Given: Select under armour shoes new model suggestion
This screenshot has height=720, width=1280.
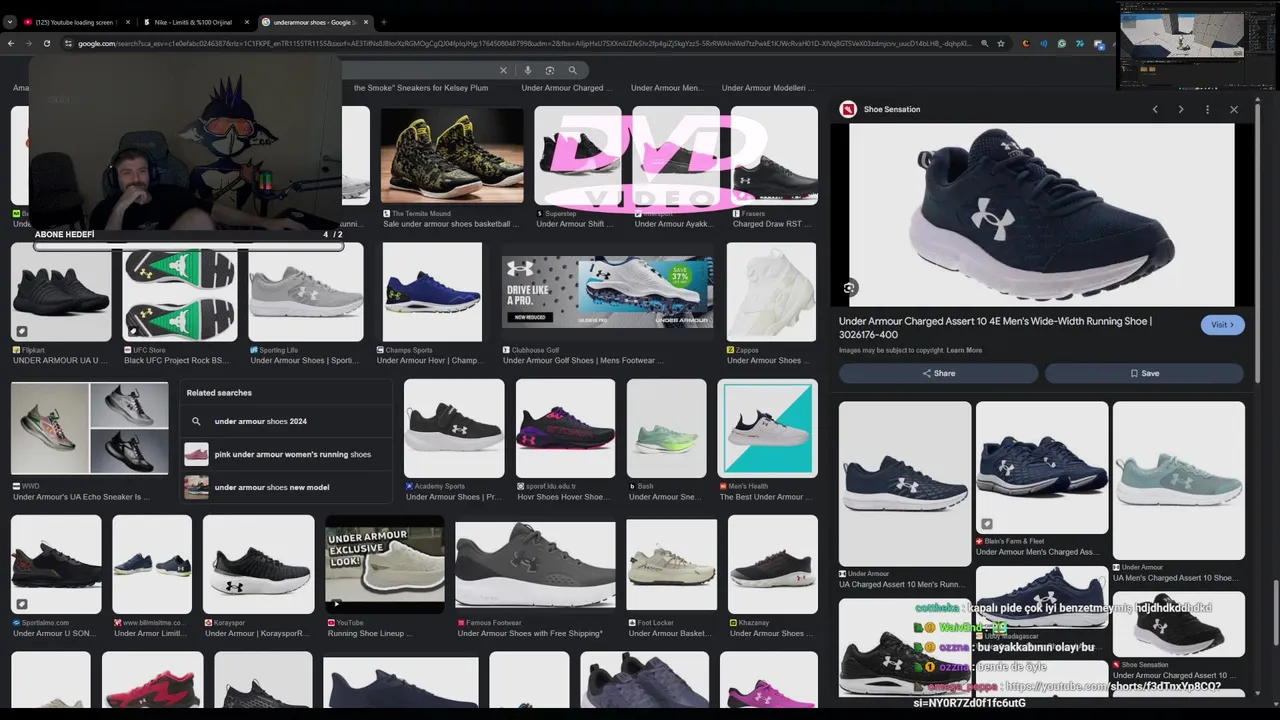Looking at the screenshot, I should tap(286, 487).
